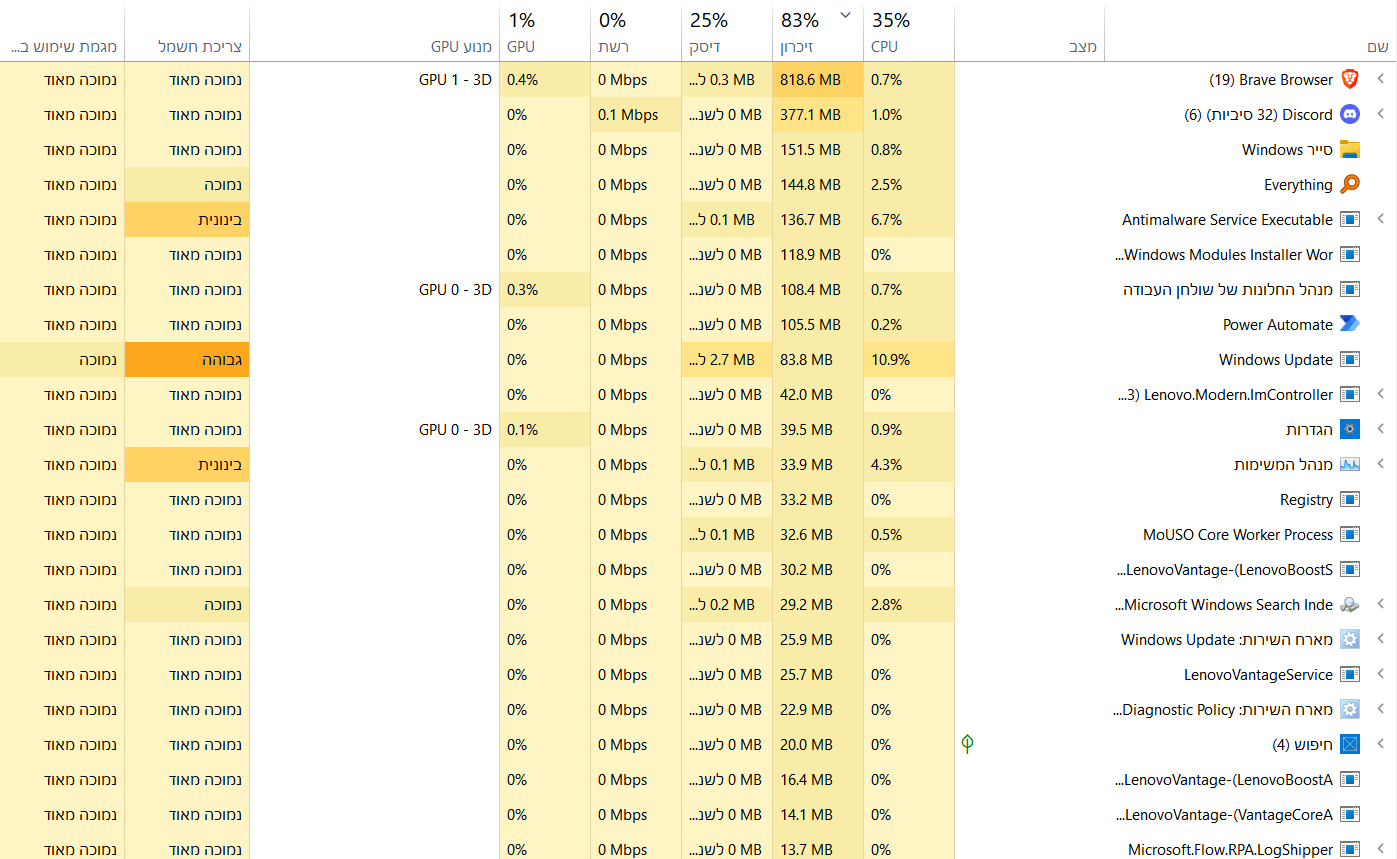Click the MoUSO Core Worker Process icon
1397x859 pixels.
[1350, 535]
